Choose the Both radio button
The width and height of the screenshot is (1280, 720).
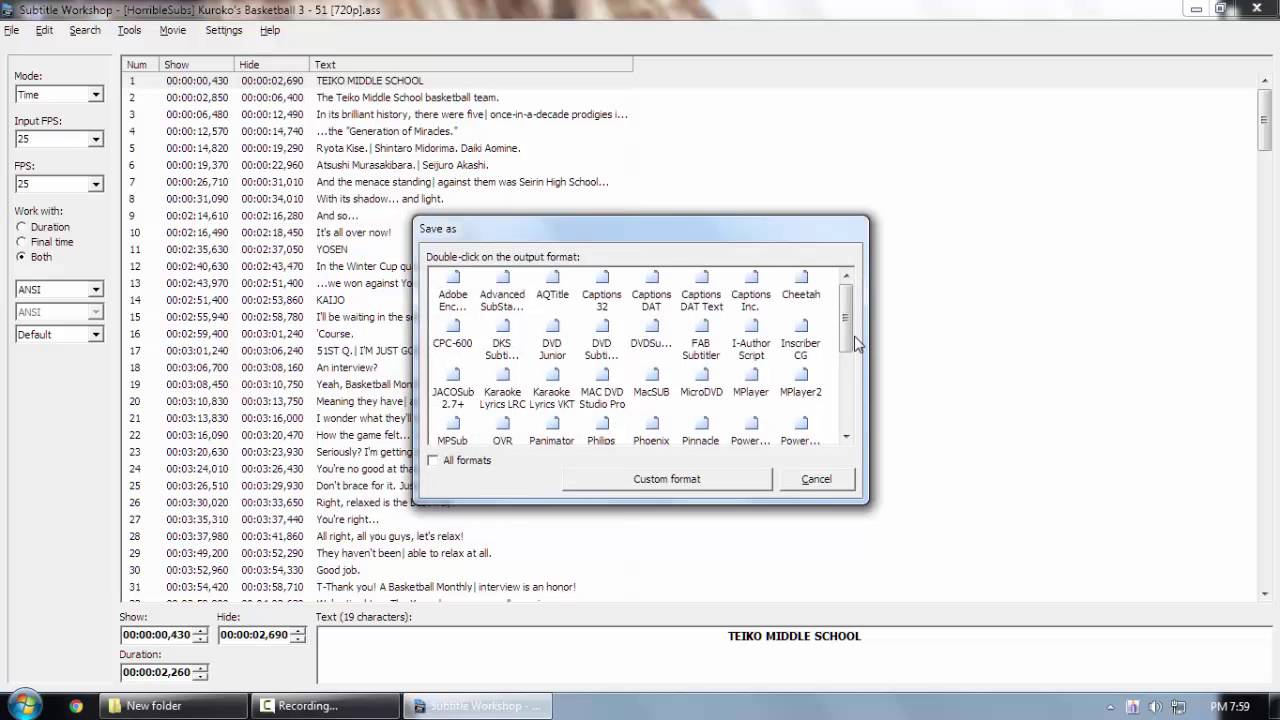pyautogui.click(x=21, y=257)
